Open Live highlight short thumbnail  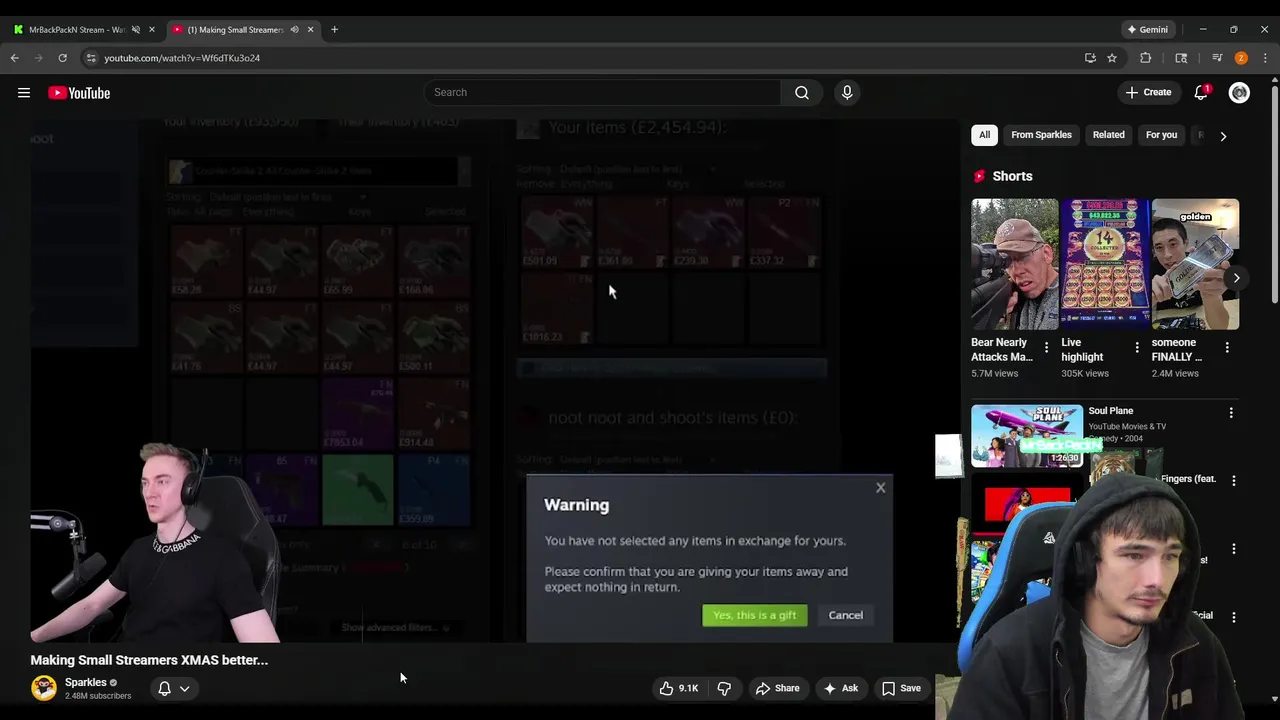point(1104,264)
